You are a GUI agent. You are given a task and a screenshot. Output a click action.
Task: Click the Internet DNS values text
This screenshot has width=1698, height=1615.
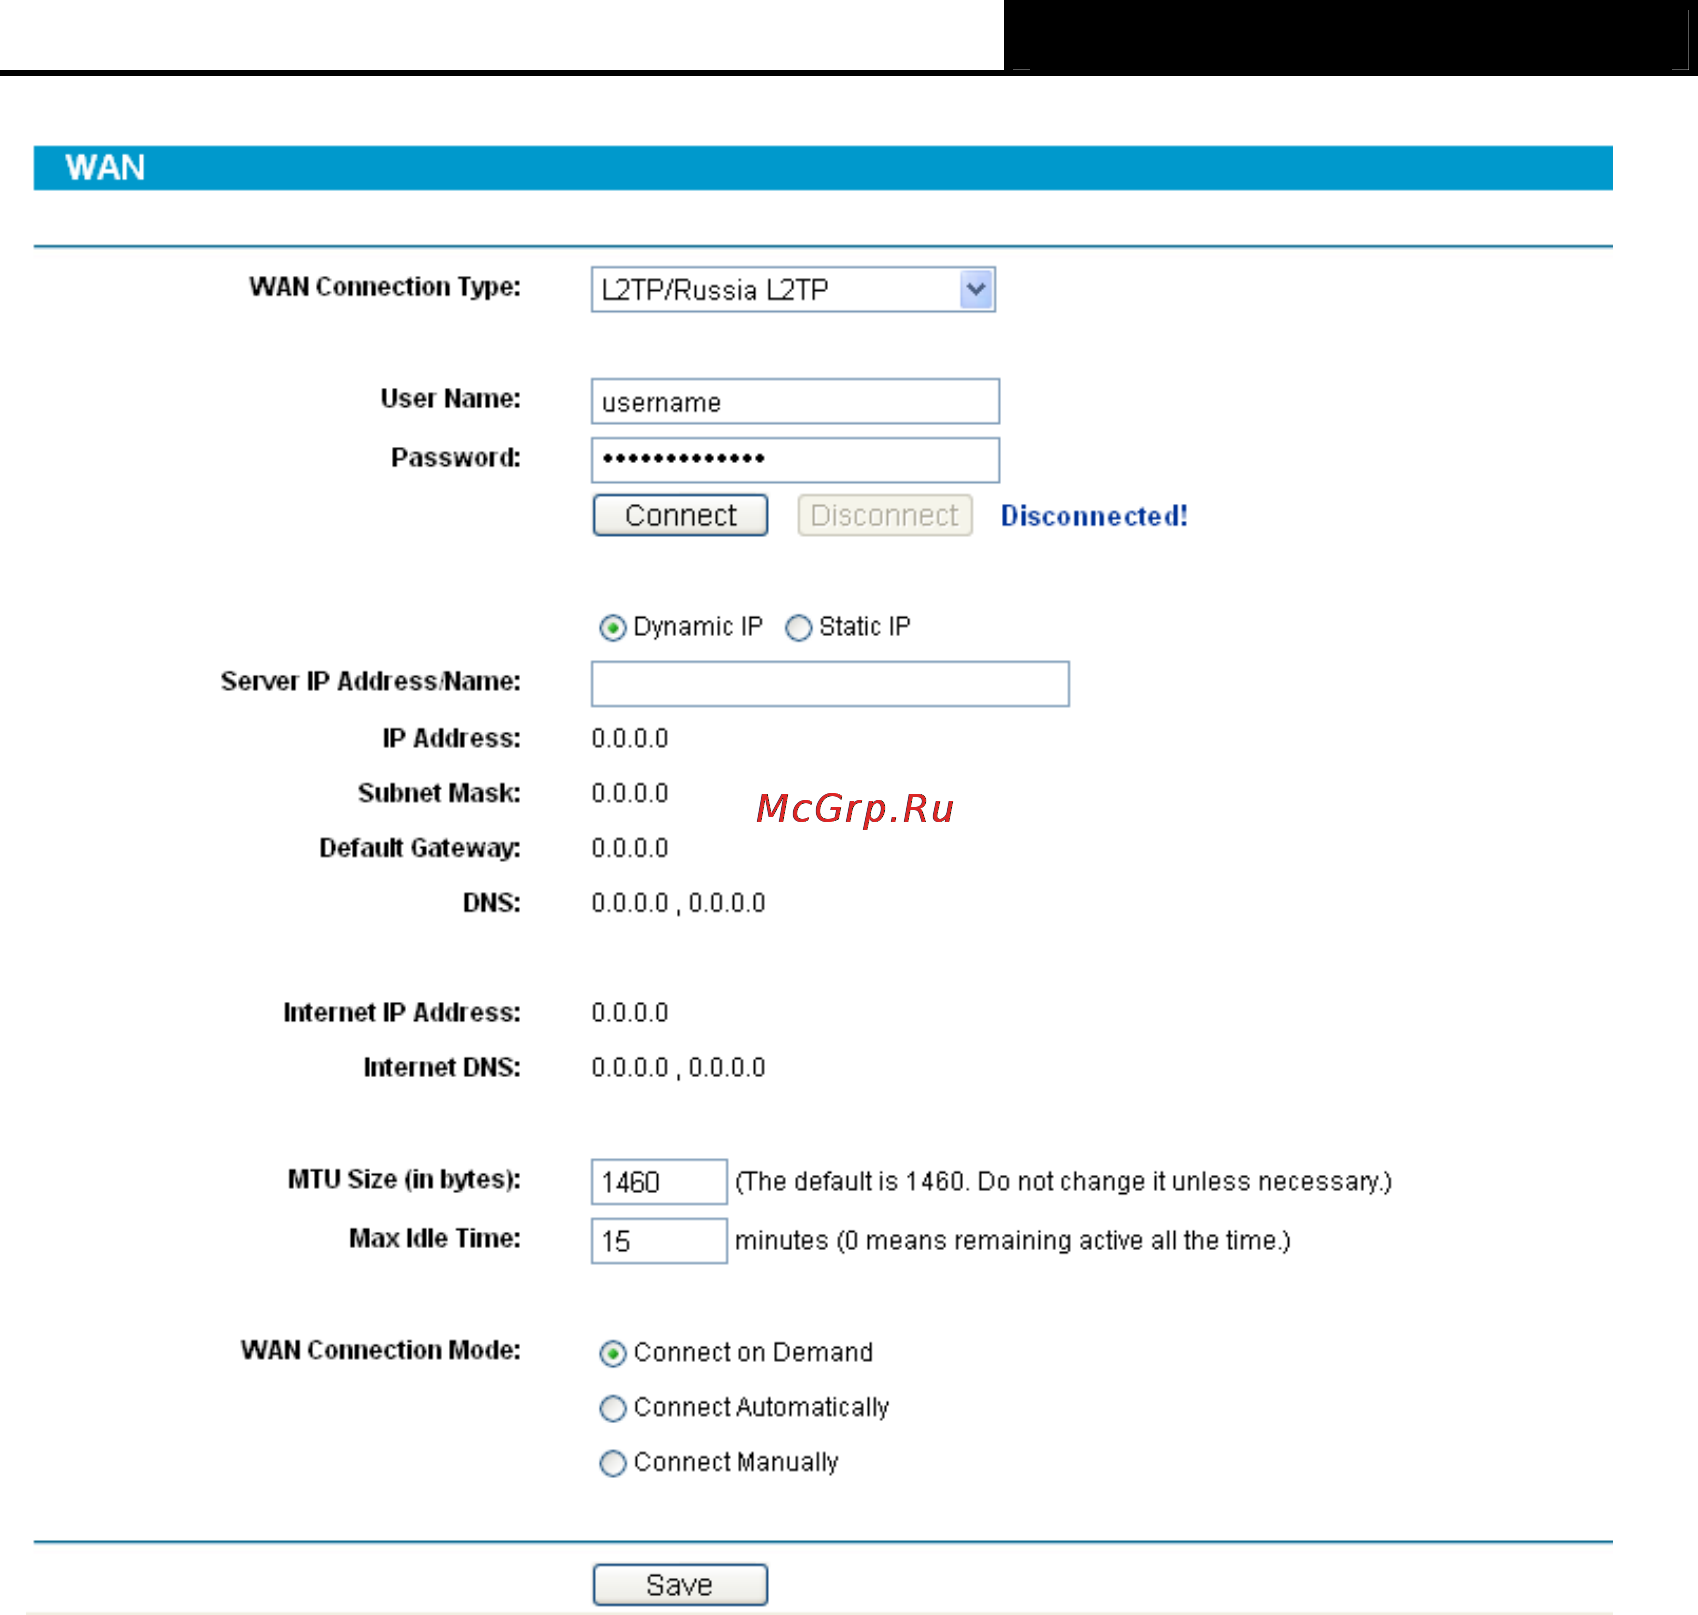pos(678,1068)
